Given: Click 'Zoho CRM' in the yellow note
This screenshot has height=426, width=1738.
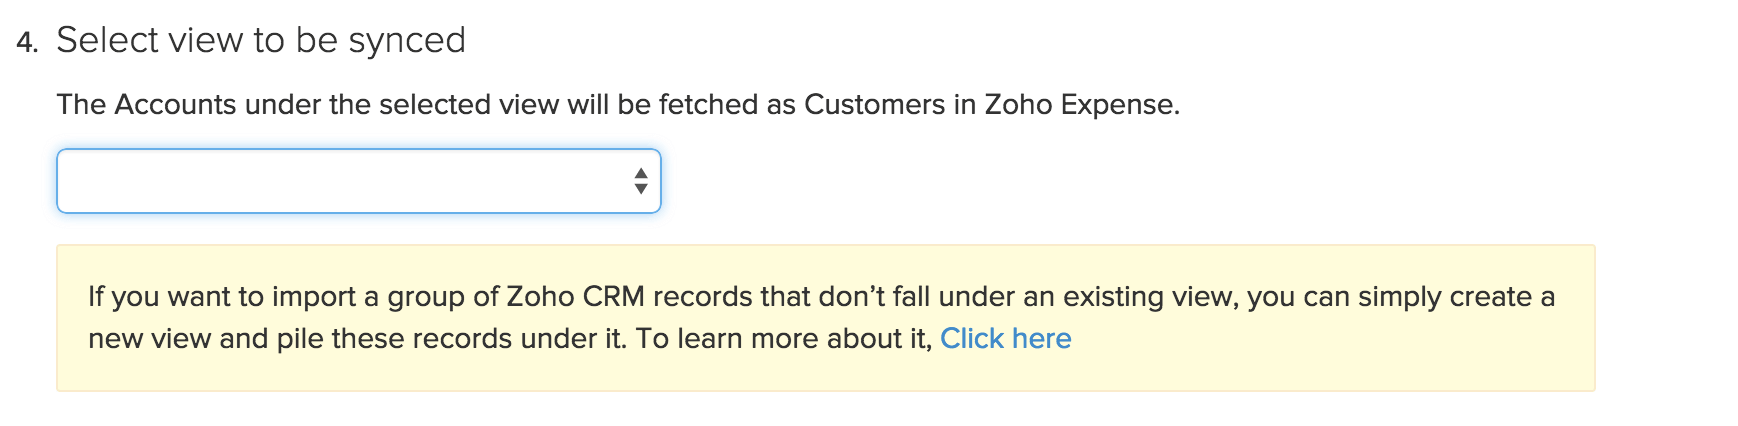Looking at the screenshot, I should pyautogui.click(x=575, y=297).
